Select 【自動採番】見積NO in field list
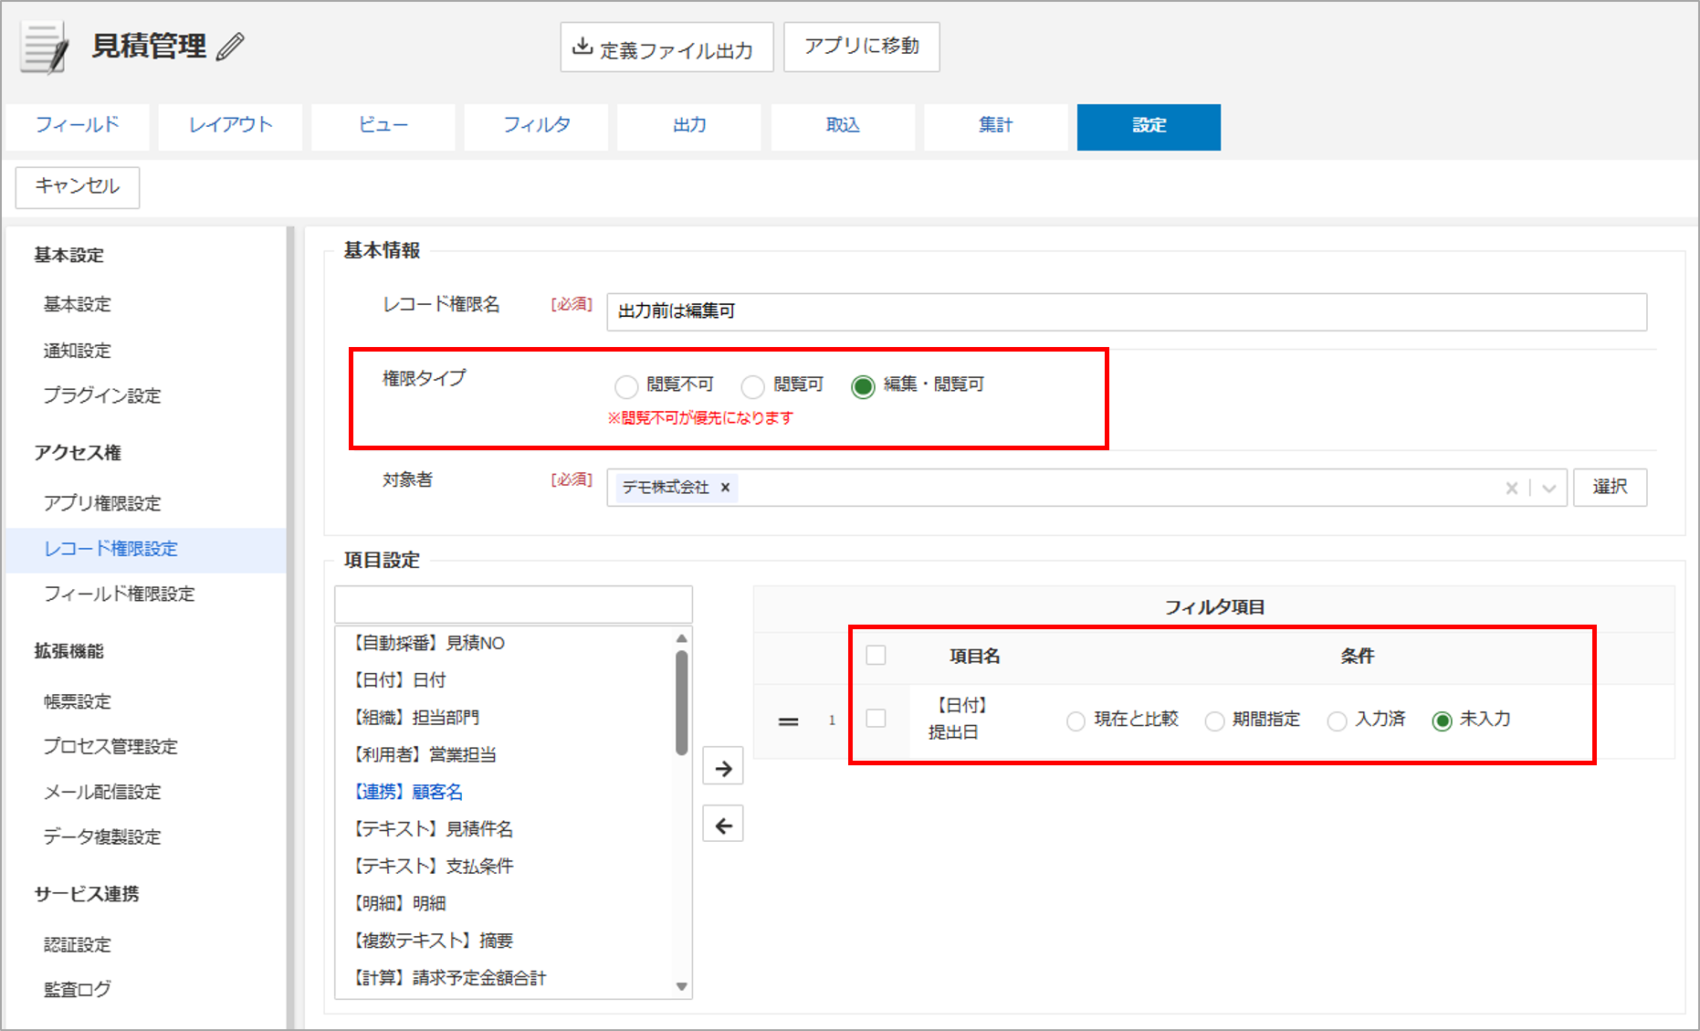This screenshot has width=1700, height=1031. point(505,643)
